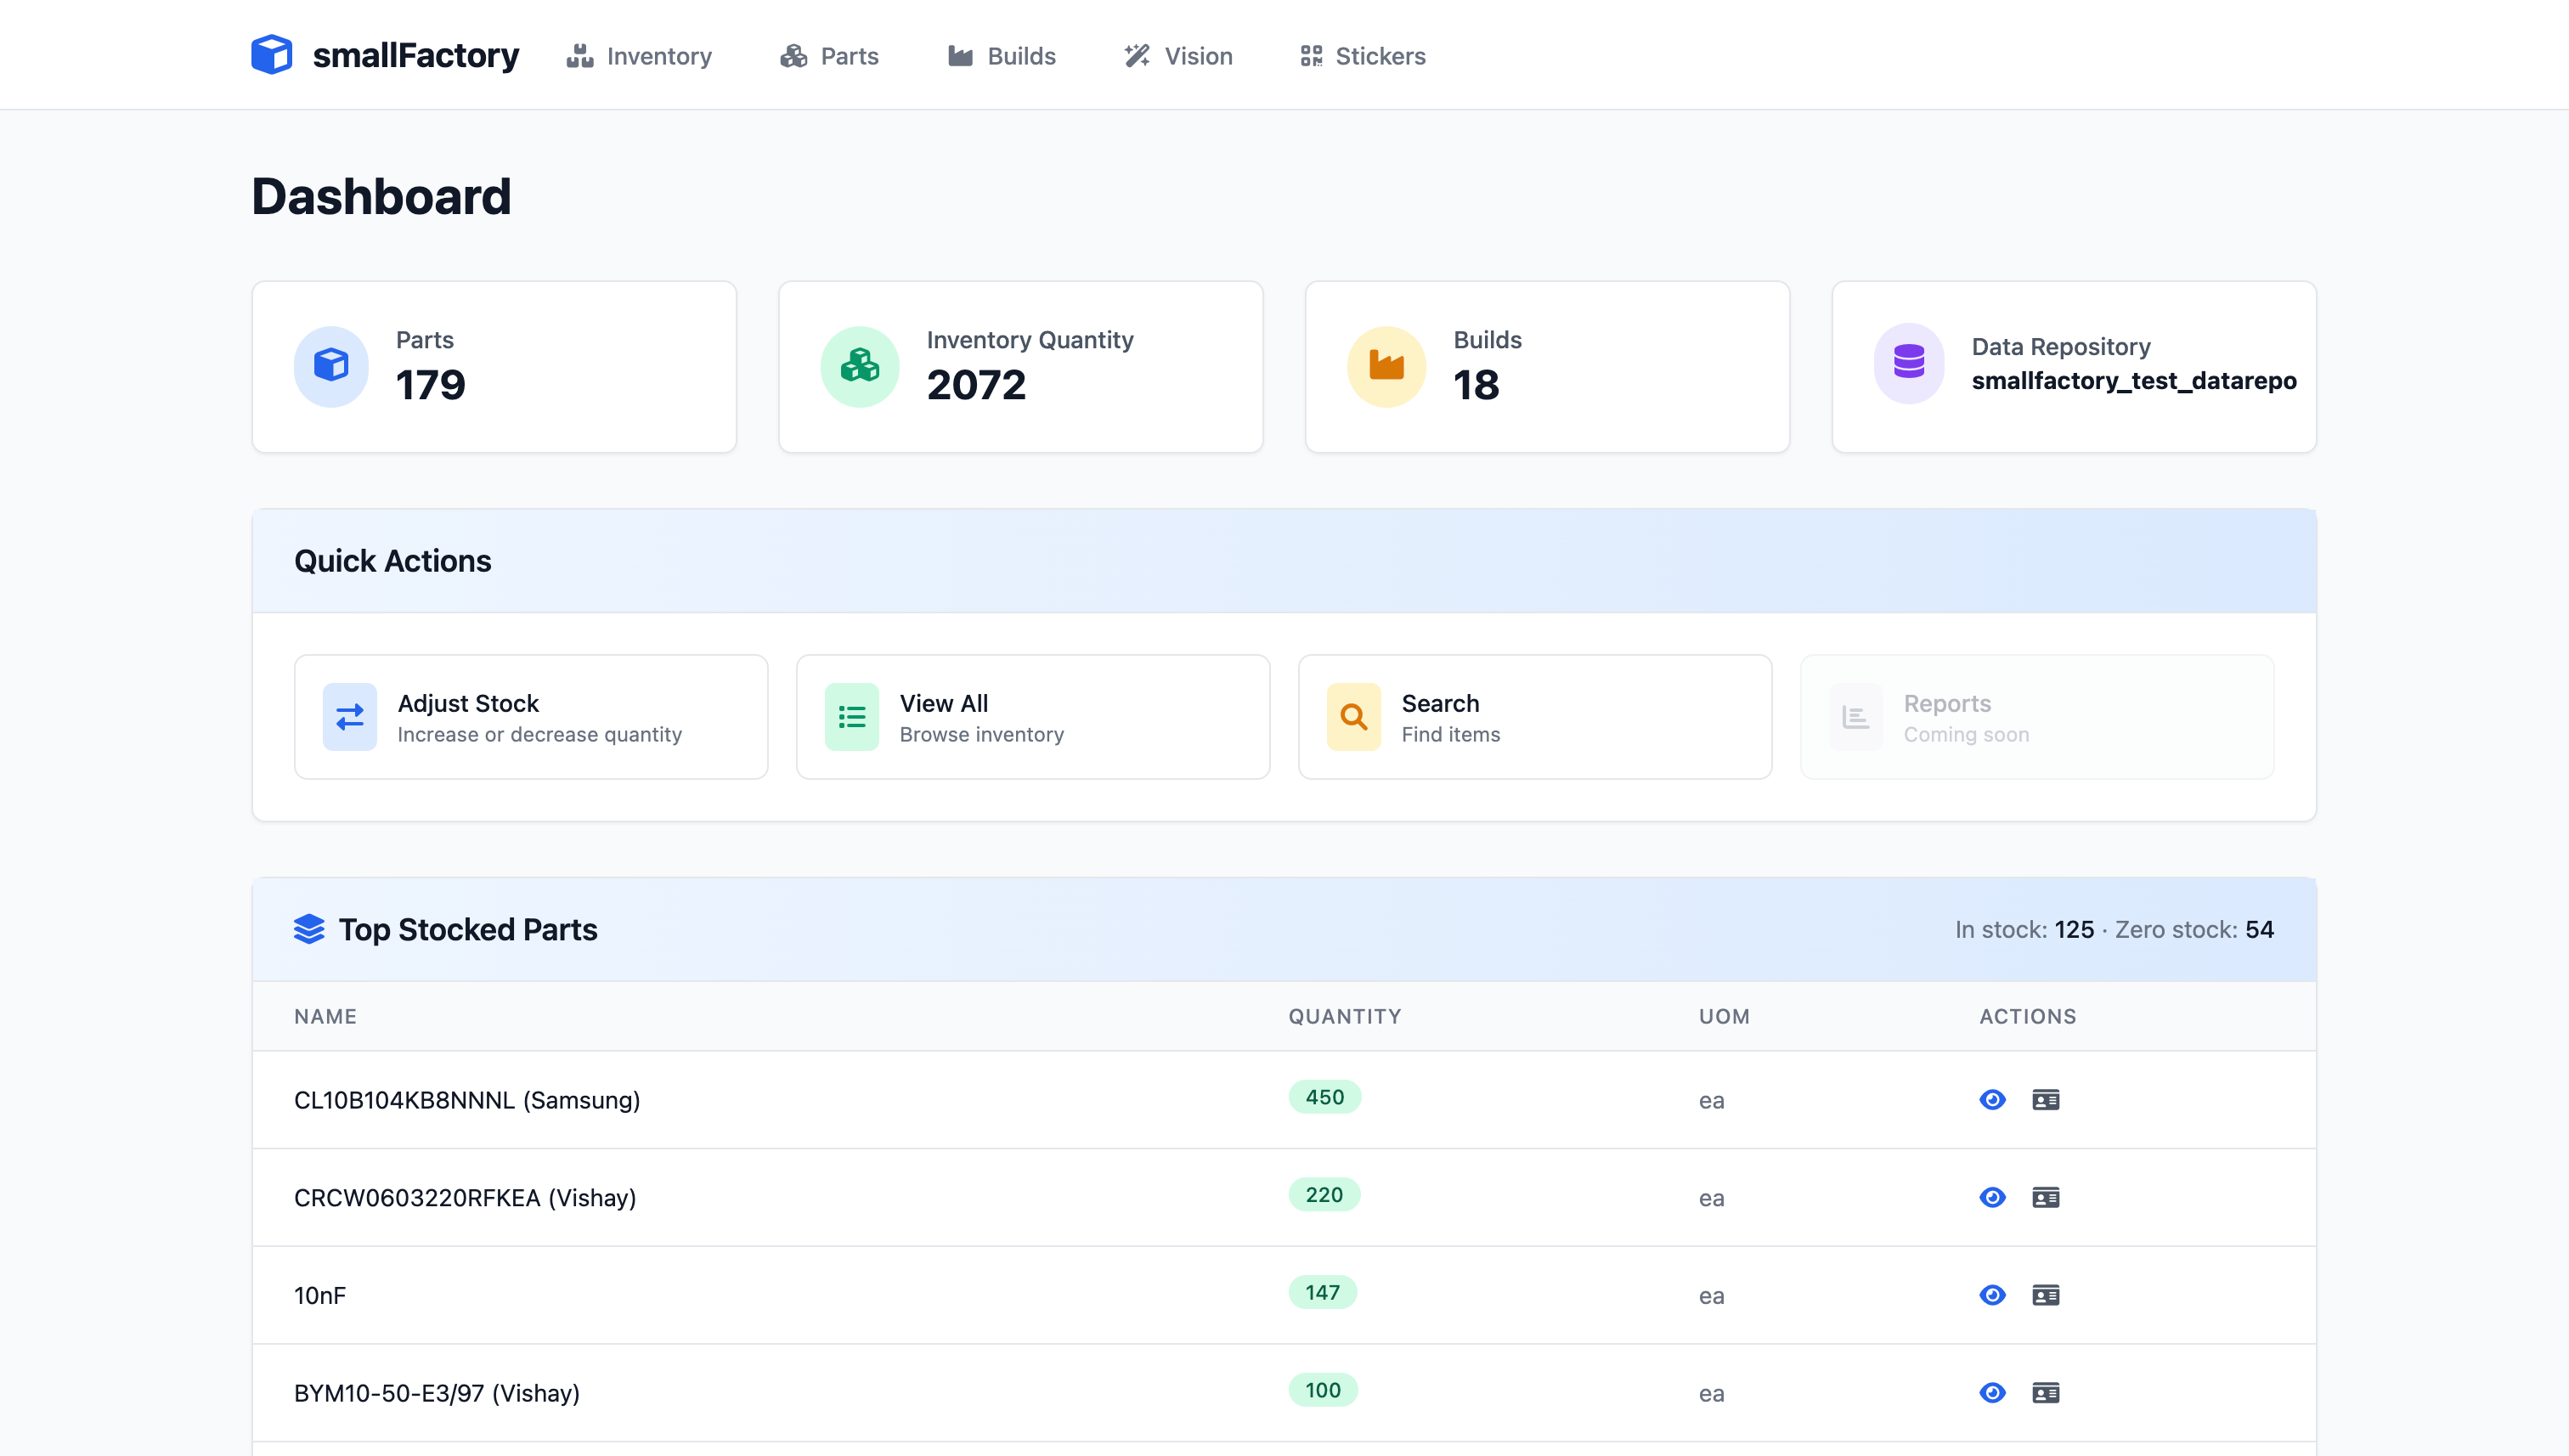Click the blue Parts cube icon on card
Screen dimensions: 2569x1456
[x=331, y=365]
